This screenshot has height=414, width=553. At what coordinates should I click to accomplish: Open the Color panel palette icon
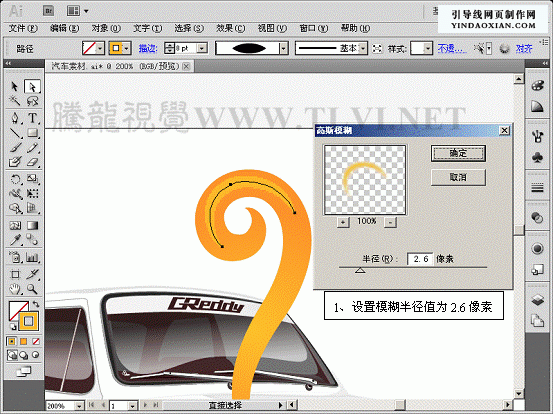point(537,86)
